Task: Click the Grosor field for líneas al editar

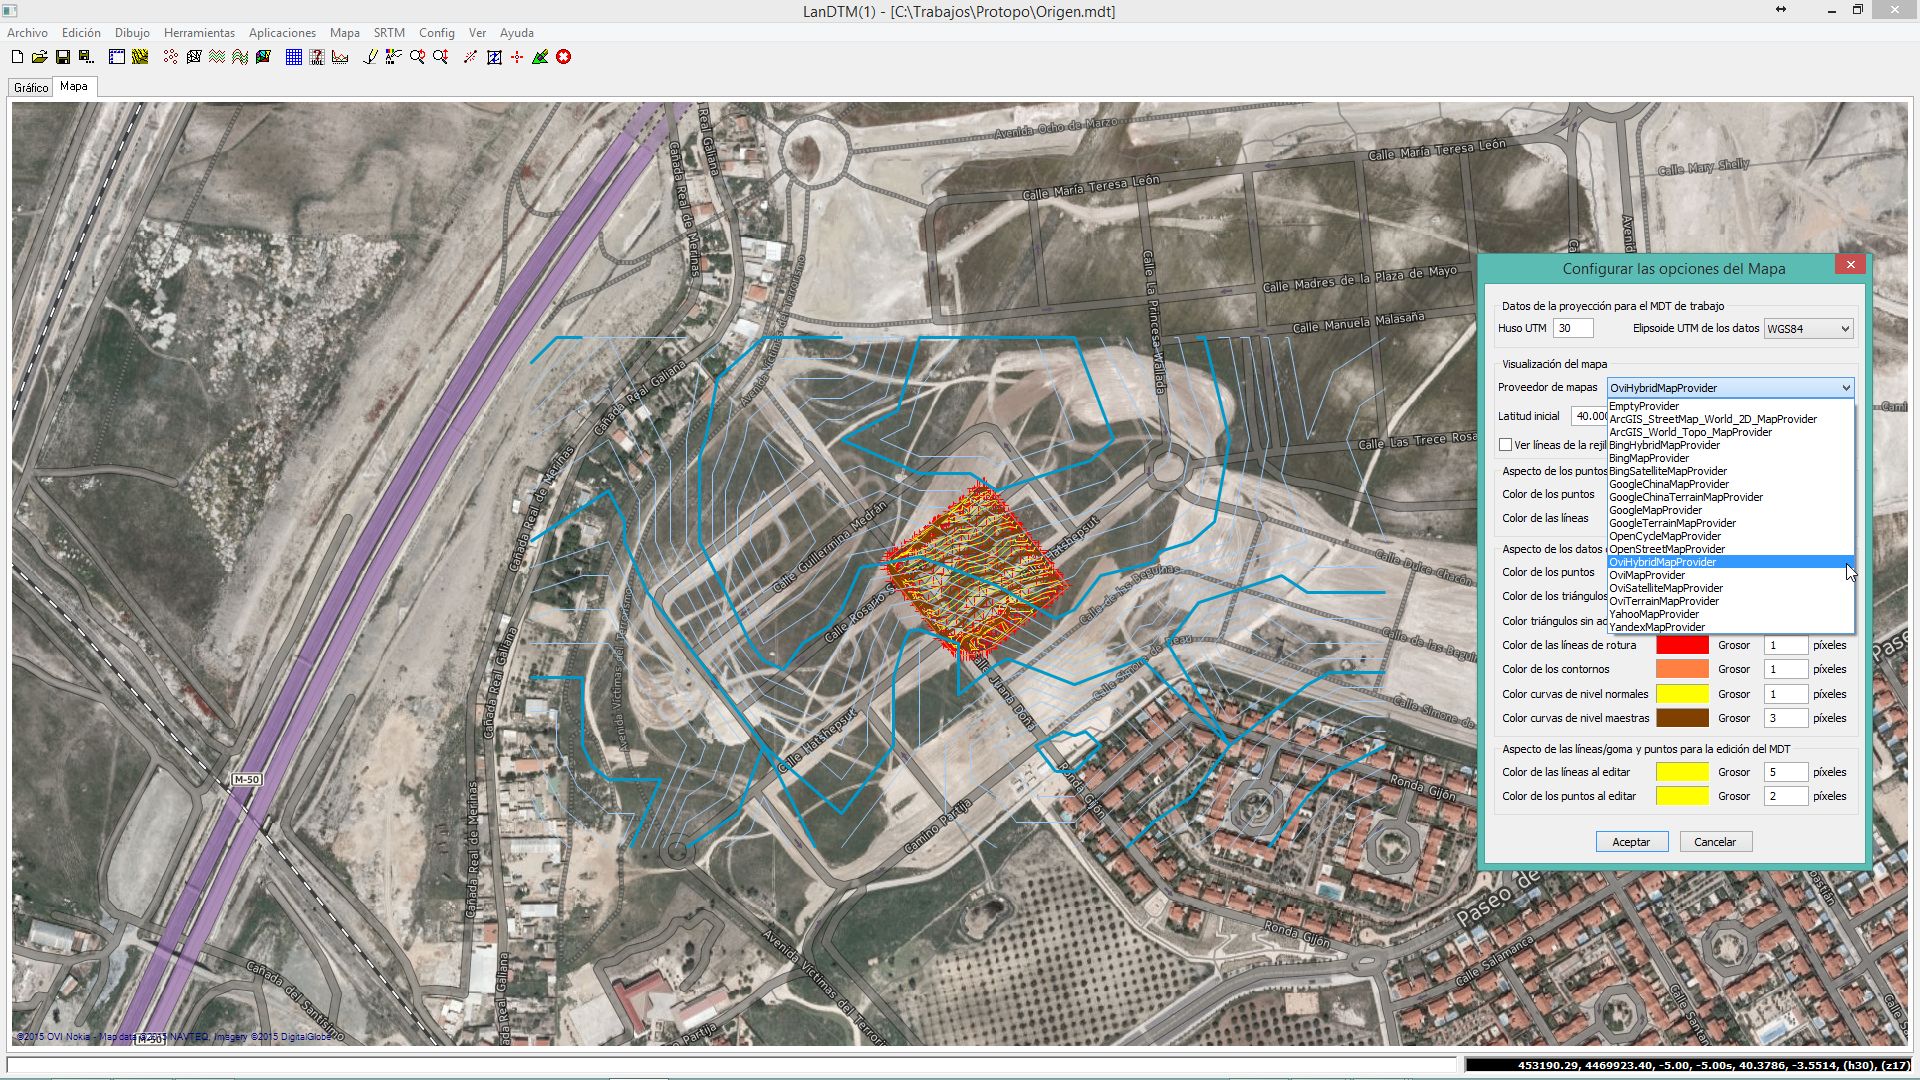Action: pyautogui.click(x=1785, y=772)
